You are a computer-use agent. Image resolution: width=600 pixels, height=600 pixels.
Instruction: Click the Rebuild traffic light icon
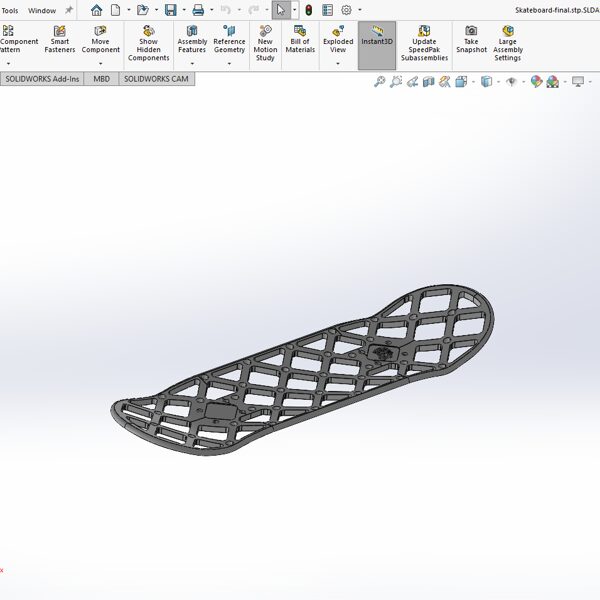[x=308, y=10]
